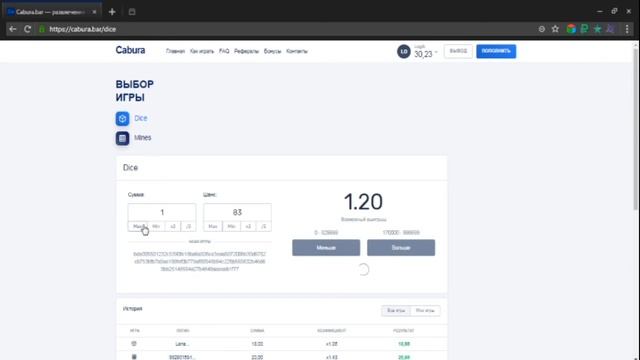Open the Бонусы menu item

[x=273, y=51]
